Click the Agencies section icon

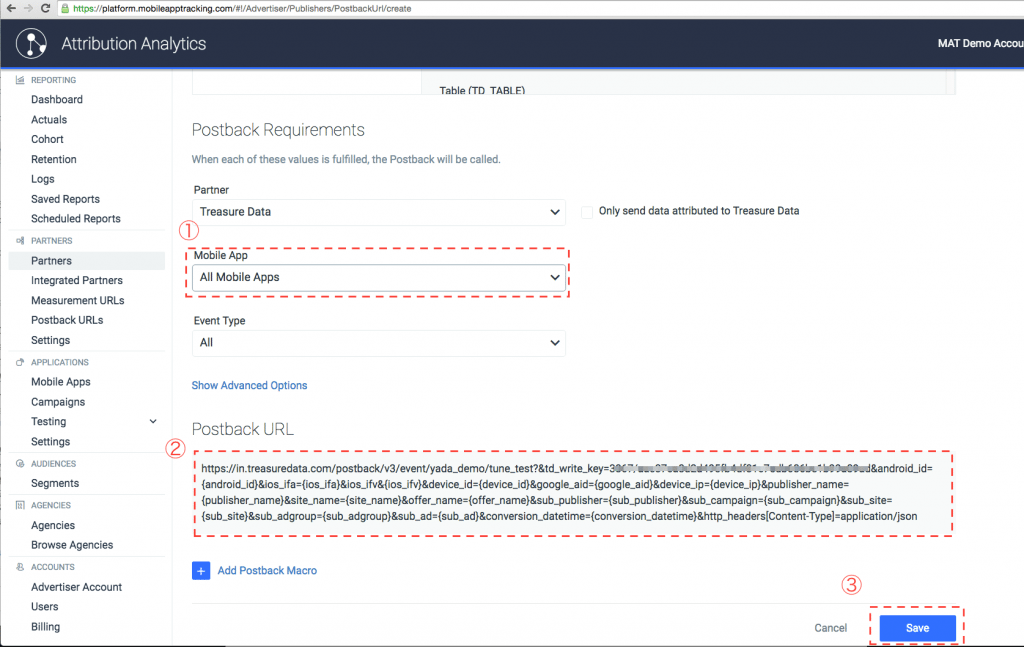[20, 505]
